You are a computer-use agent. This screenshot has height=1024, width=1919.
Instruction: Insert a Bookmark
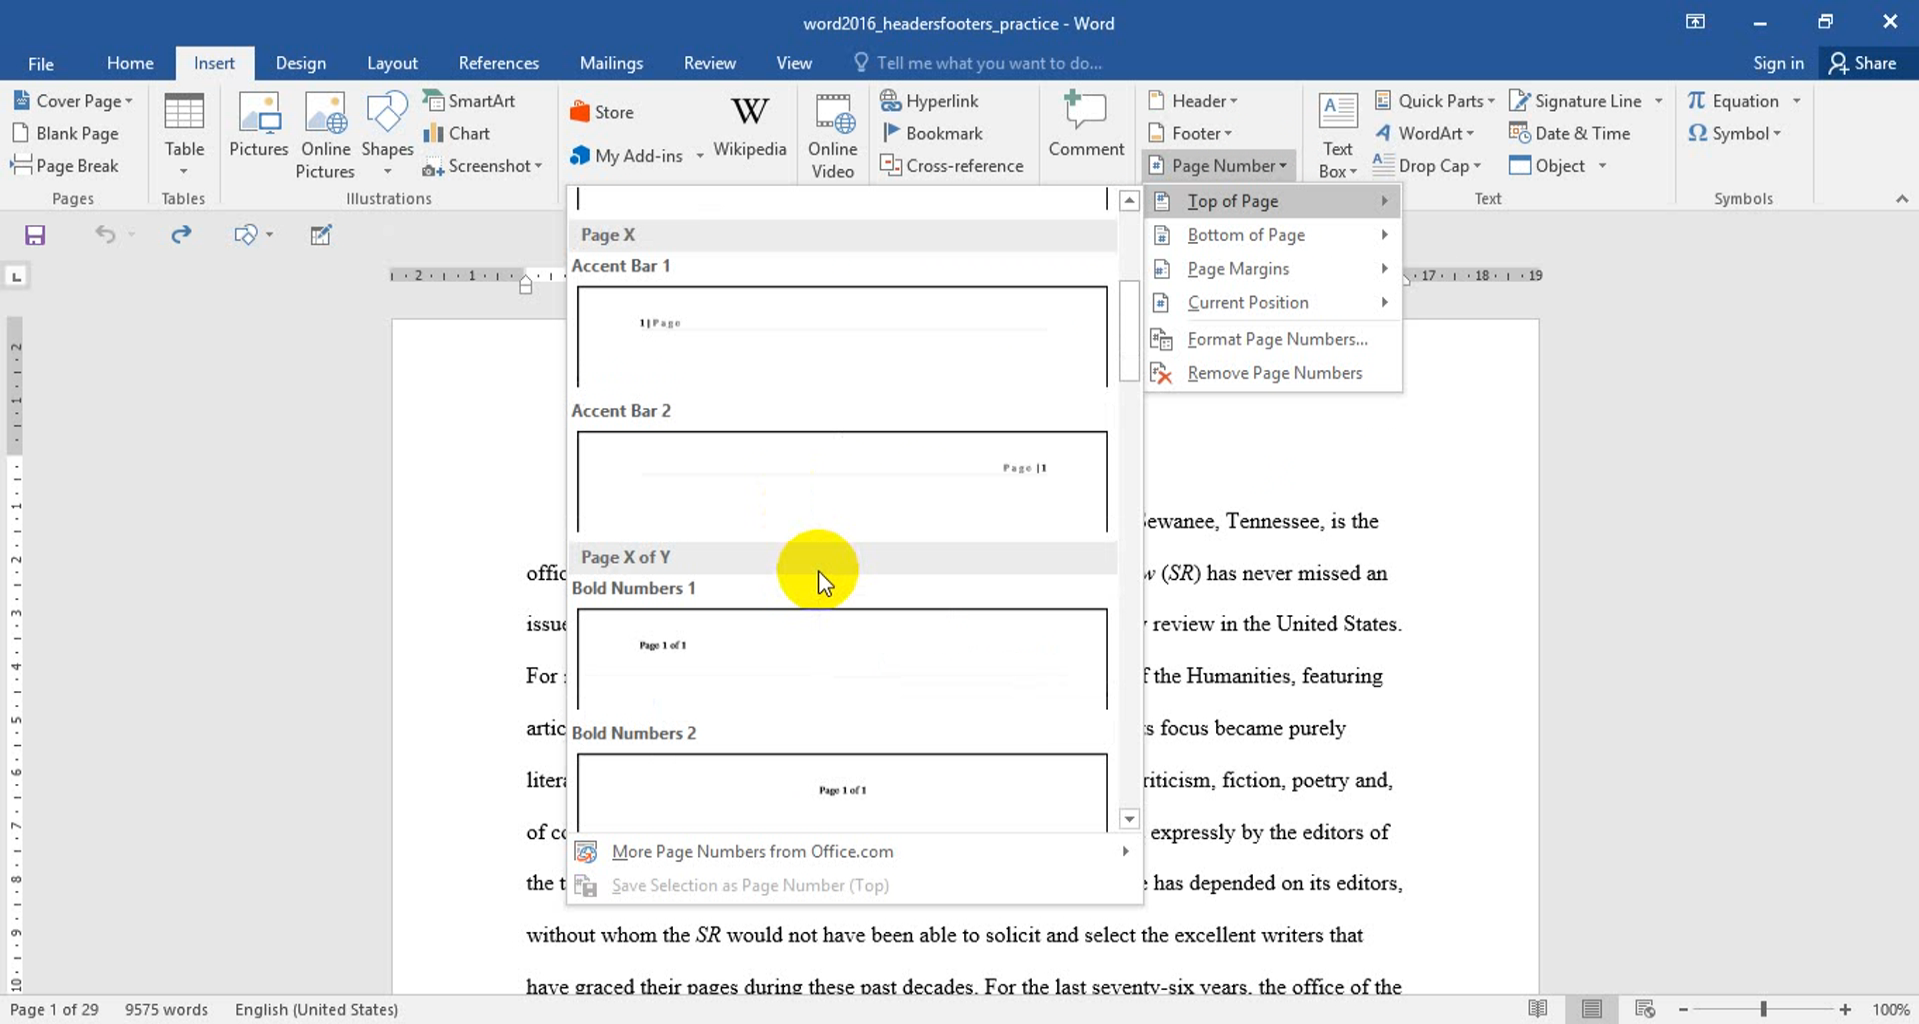[x=932, y=133]
